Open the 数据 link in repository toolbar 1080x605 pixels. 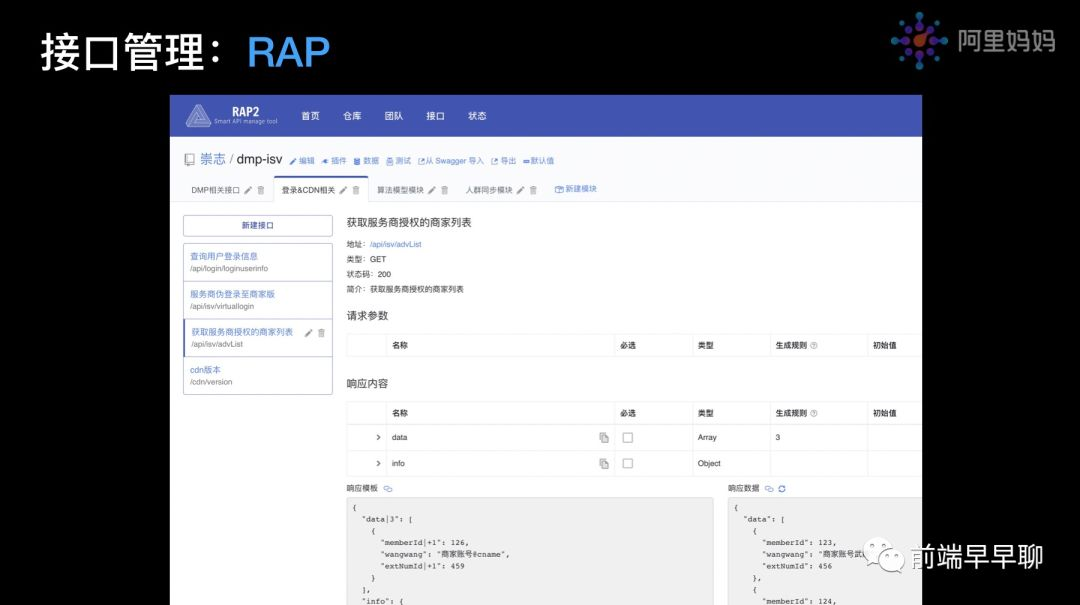coord(366,161)
